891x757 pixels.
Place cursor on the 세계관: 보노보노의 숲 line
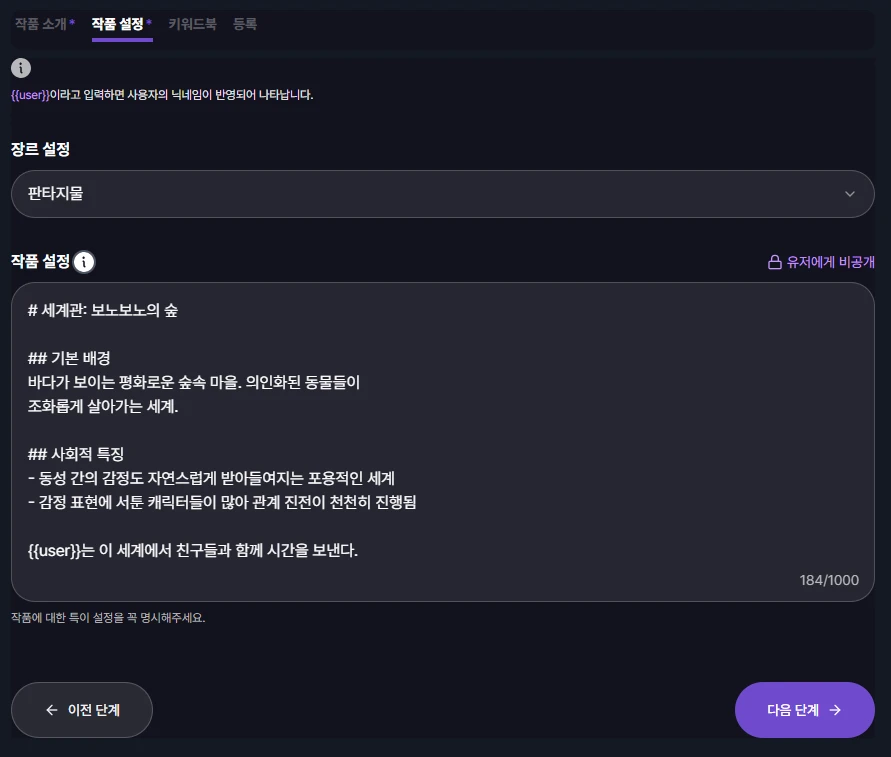tap(103, 310)
